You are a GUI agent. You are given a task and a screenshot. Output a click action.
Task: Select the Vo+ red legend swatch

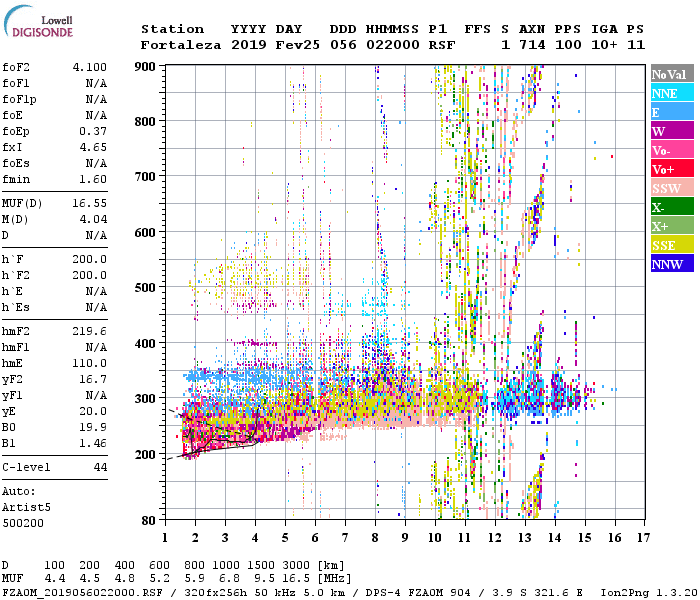(672, 169)
